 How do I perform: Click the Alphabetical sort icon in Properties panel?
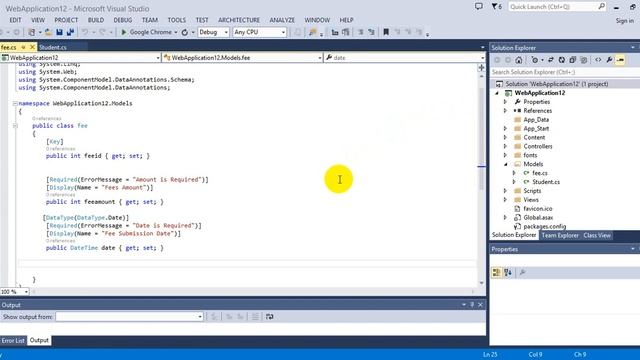pyautogui.click(x=508, y=272)
